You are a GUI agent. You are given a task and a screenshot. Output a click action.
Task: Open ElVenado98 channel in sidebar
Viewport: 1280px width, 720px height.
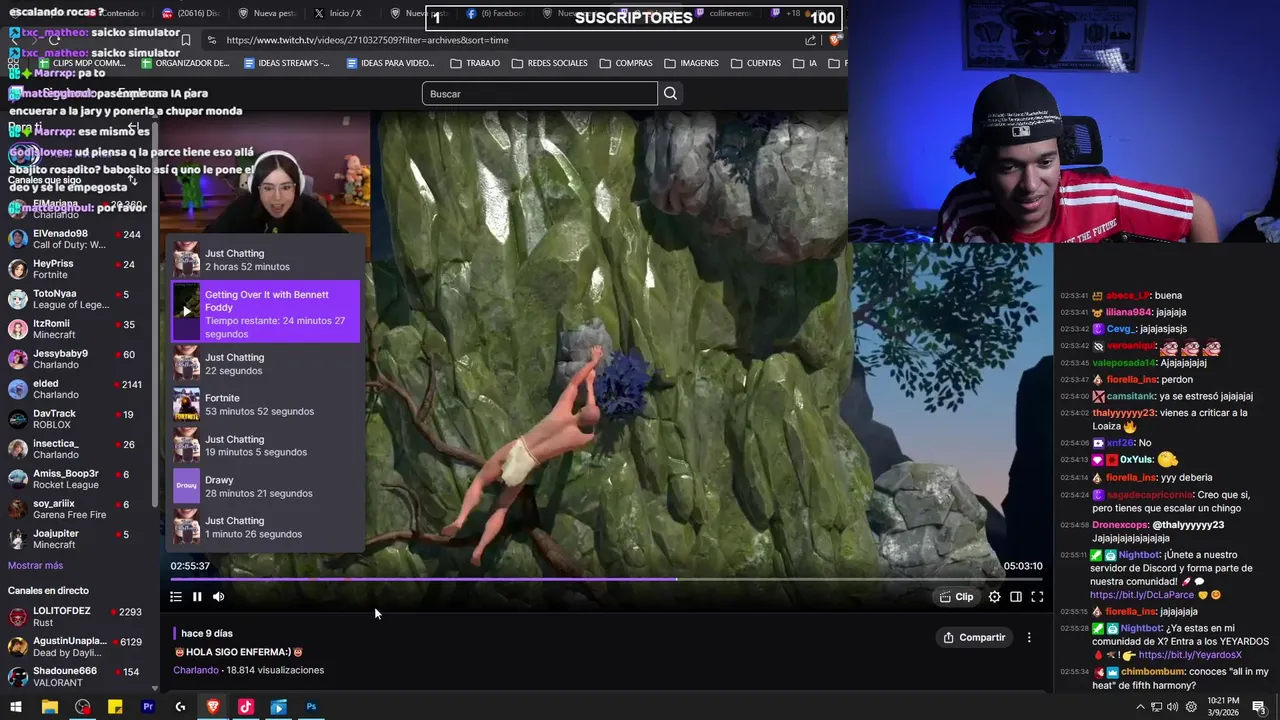[78, 239]
